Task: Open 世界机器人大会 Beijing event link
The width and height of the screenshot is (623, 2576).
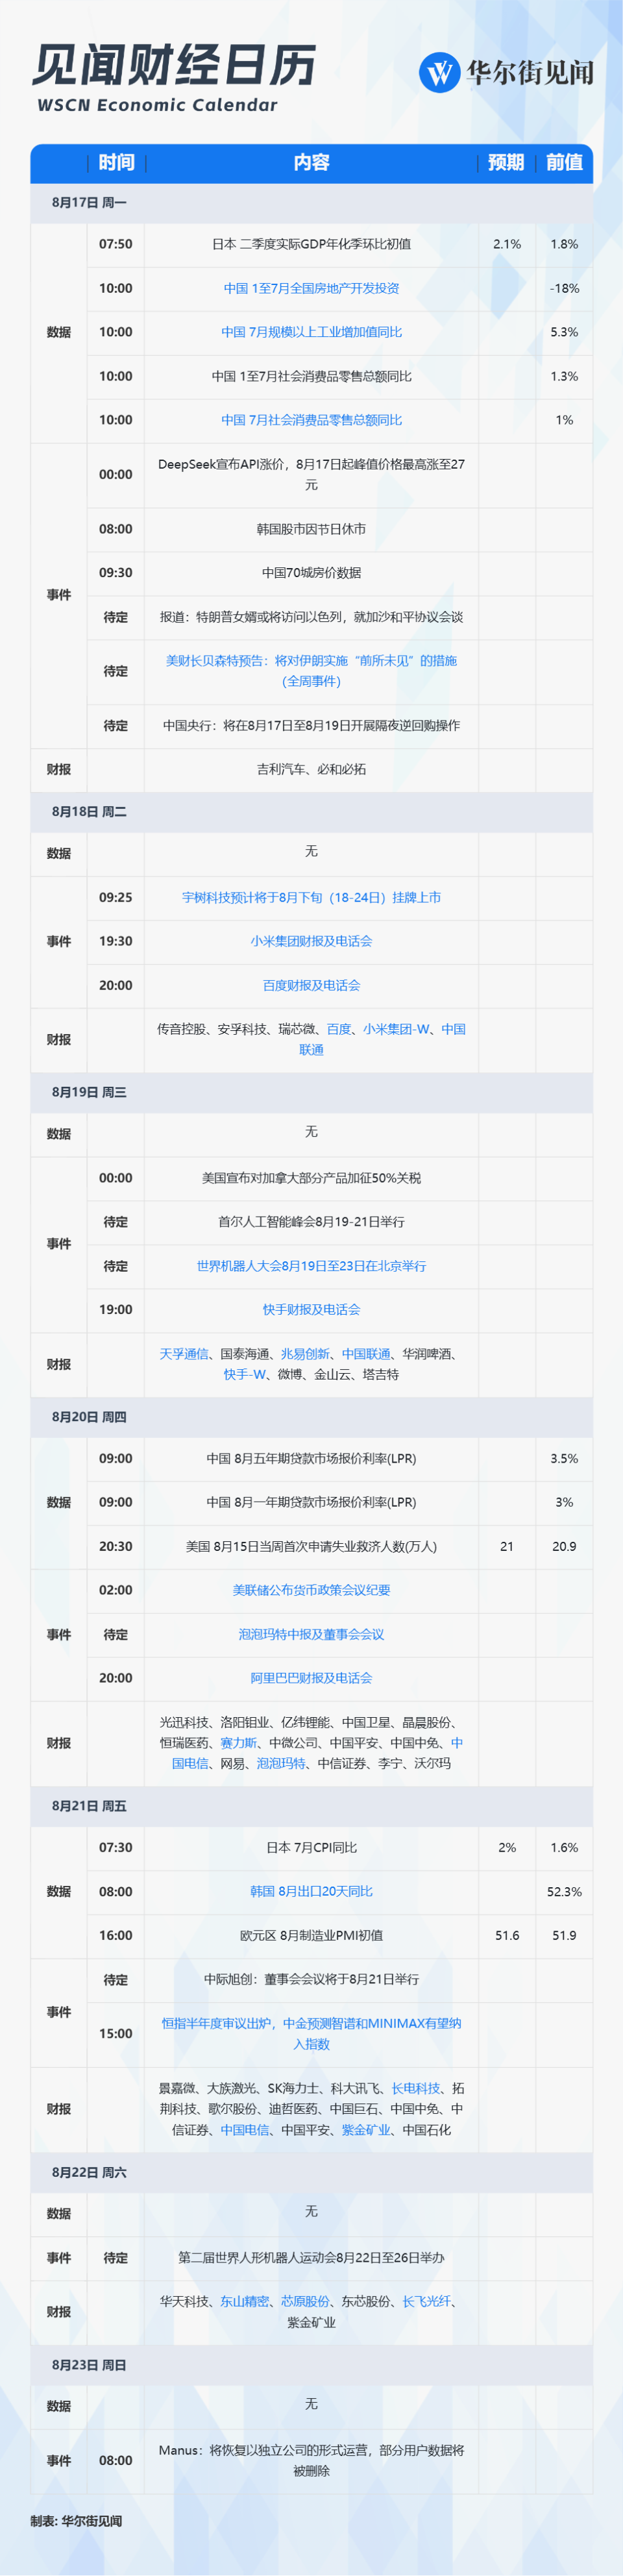Action: click(311, 1266)
